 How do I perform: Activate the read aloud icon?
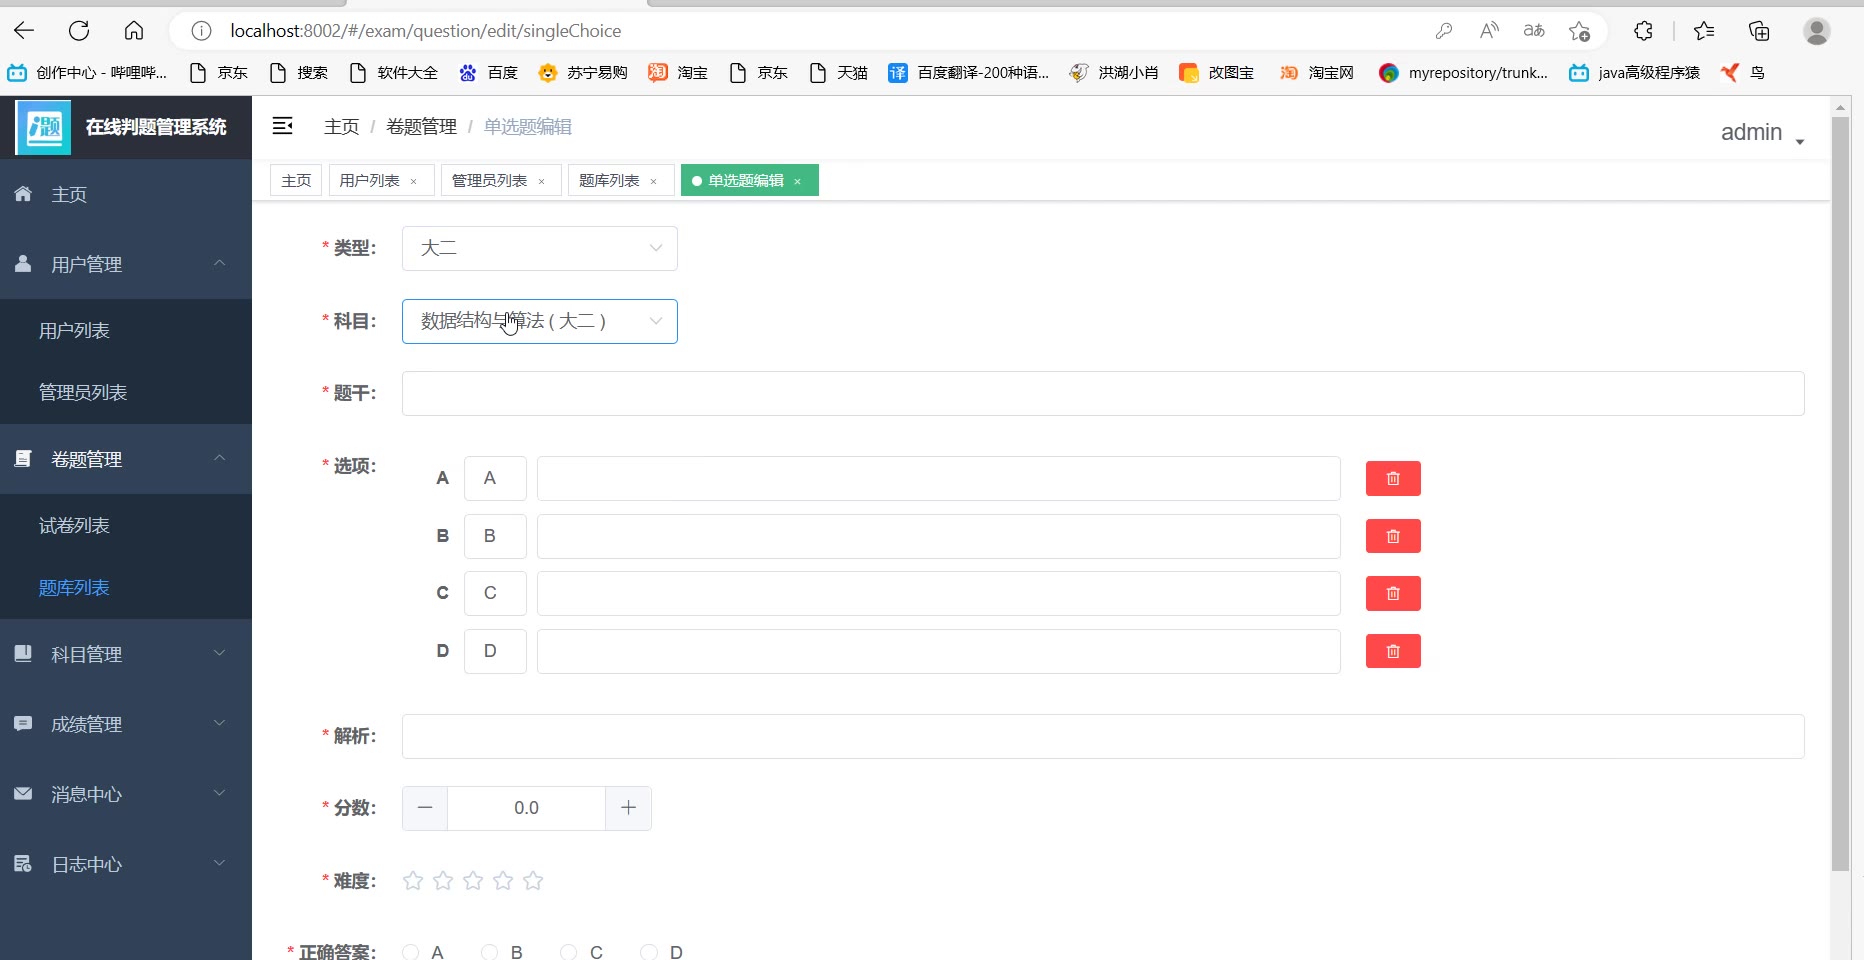pyautogui.click(x=1489, y=31)
